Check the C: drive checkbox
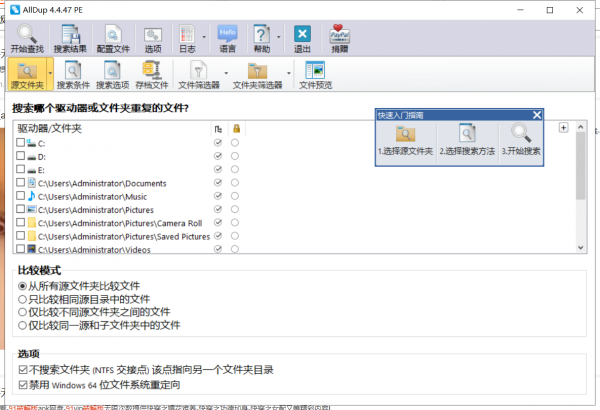 (21, 142)
